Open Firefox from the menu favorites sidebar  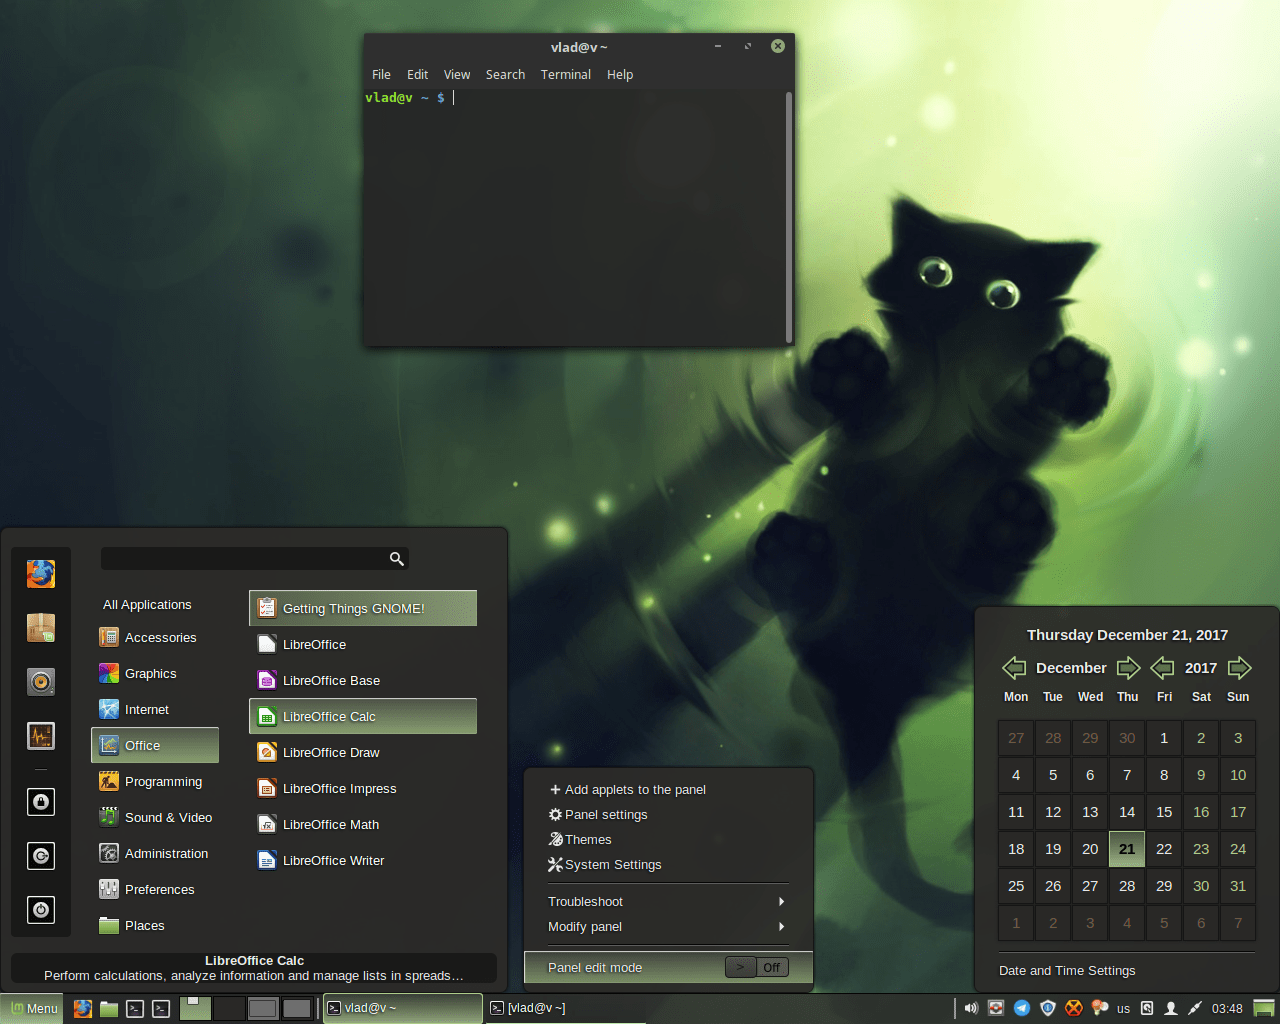[x=41, y=574]
